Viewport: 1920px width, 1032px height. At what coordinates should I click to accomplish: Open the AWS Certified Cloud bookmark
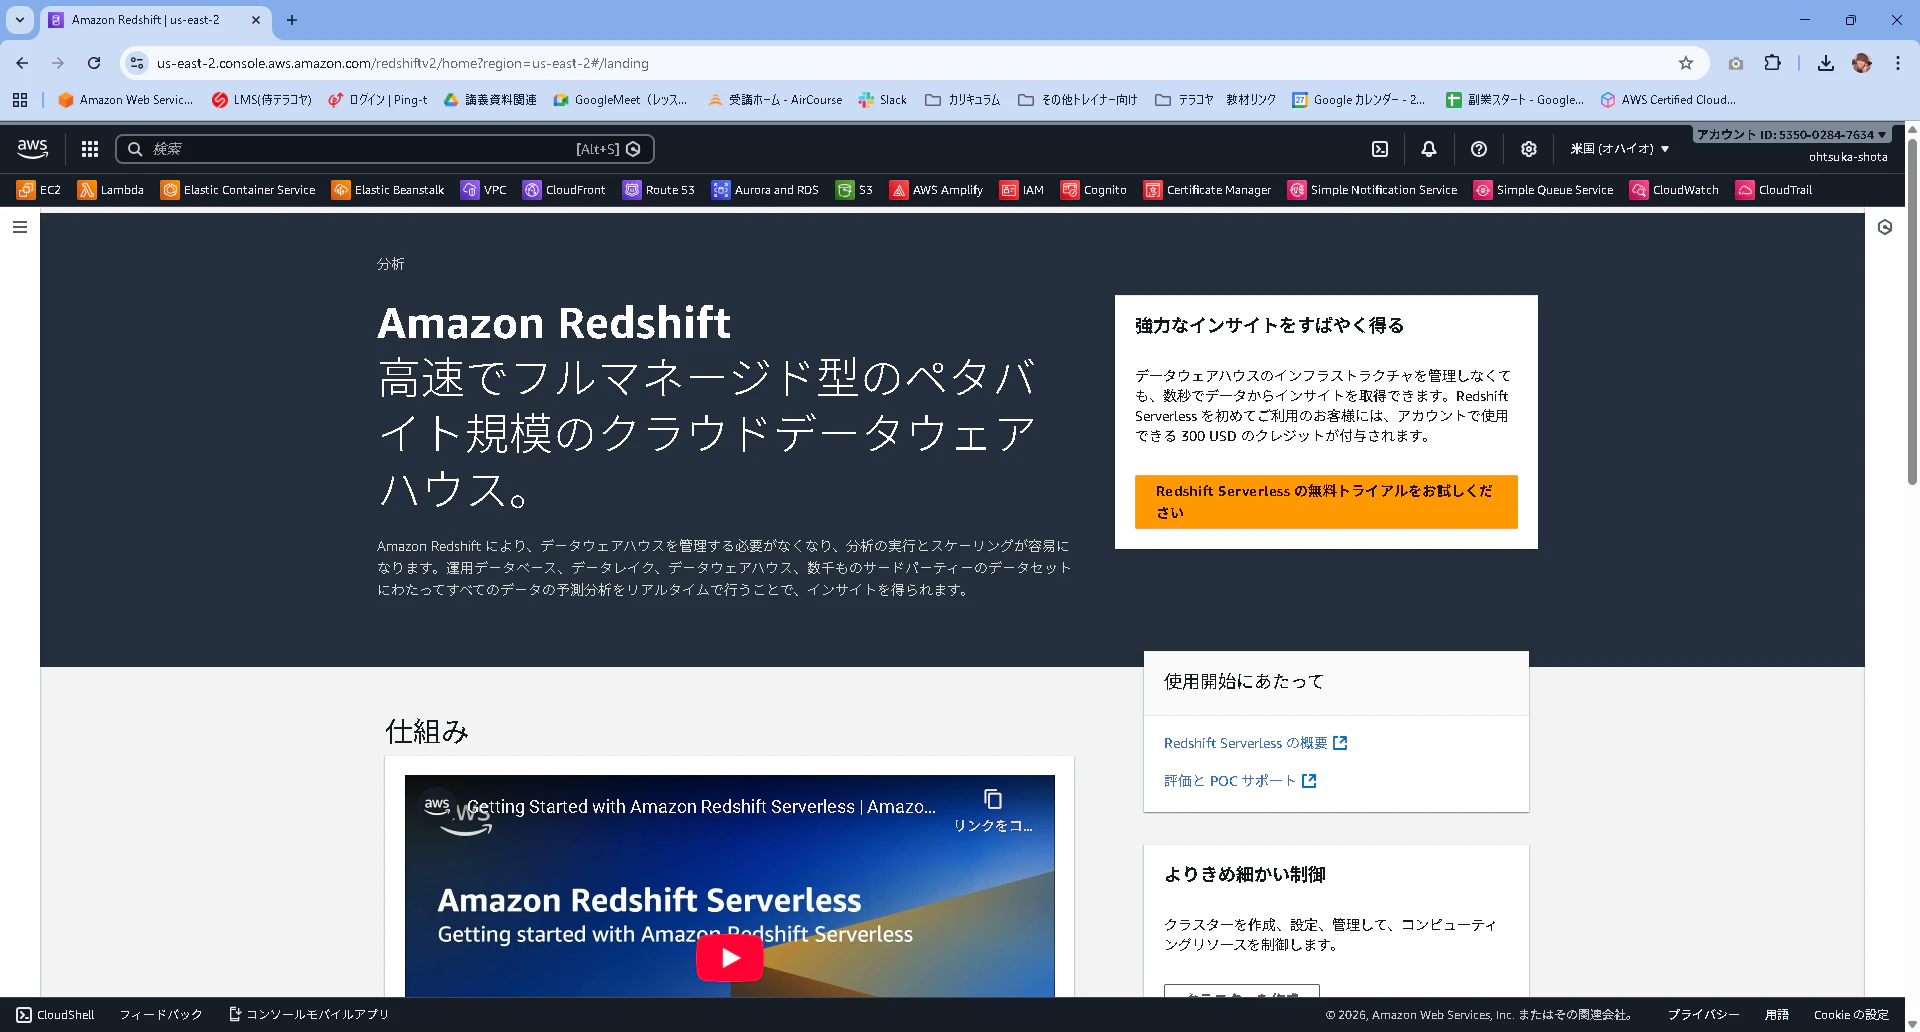point(1669,100)
